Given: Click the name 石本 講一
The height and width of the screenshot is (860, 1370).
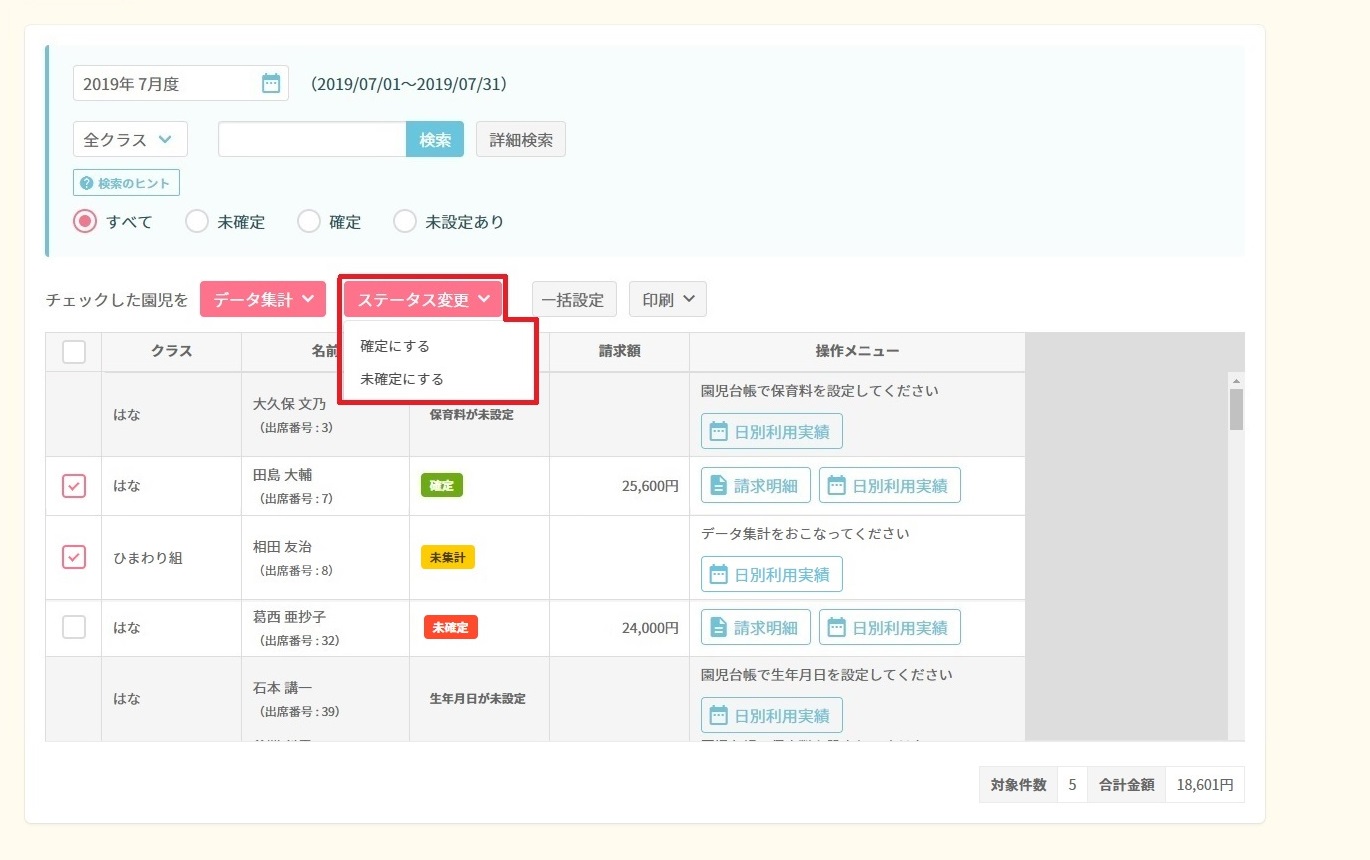Looking at the screenshot, I should (x=283, y=689).
